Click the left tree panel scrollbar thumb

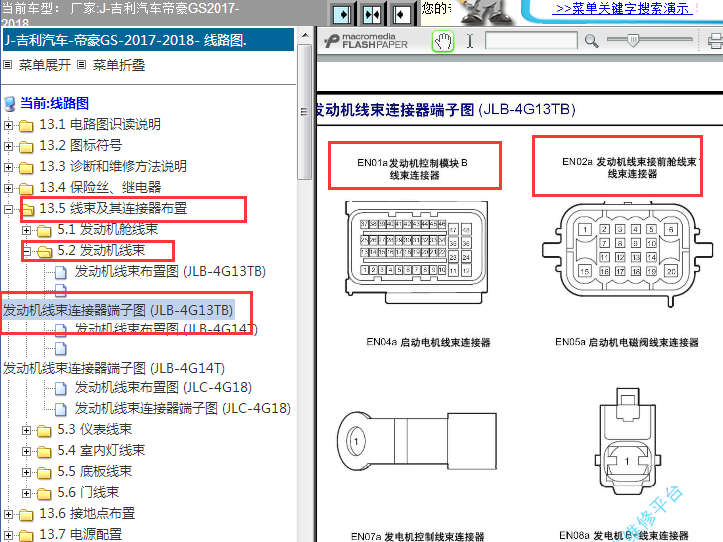(x=304, y=112)
